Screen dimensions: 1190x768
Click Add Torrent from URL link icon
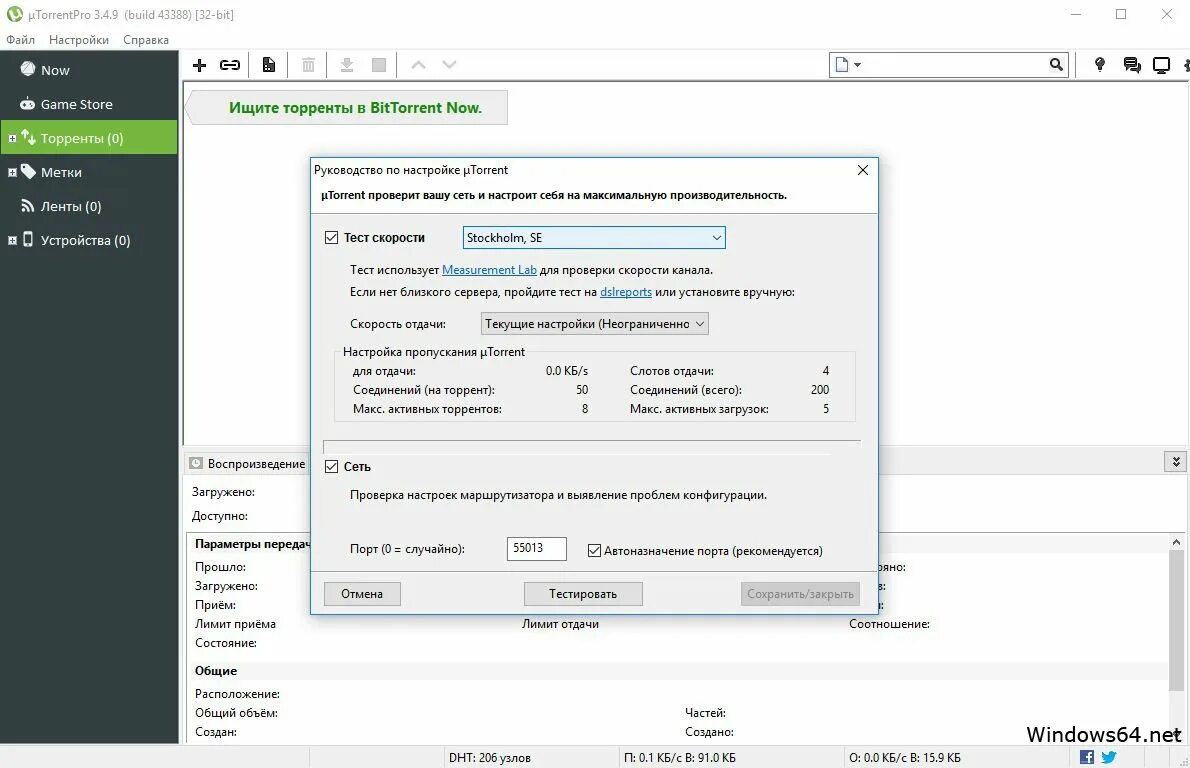tap(230, 65)
